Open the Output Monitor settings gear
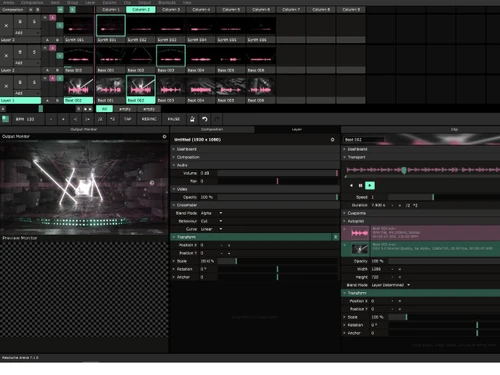This screenshot has width=500, height=375. (x=164, y=137)
